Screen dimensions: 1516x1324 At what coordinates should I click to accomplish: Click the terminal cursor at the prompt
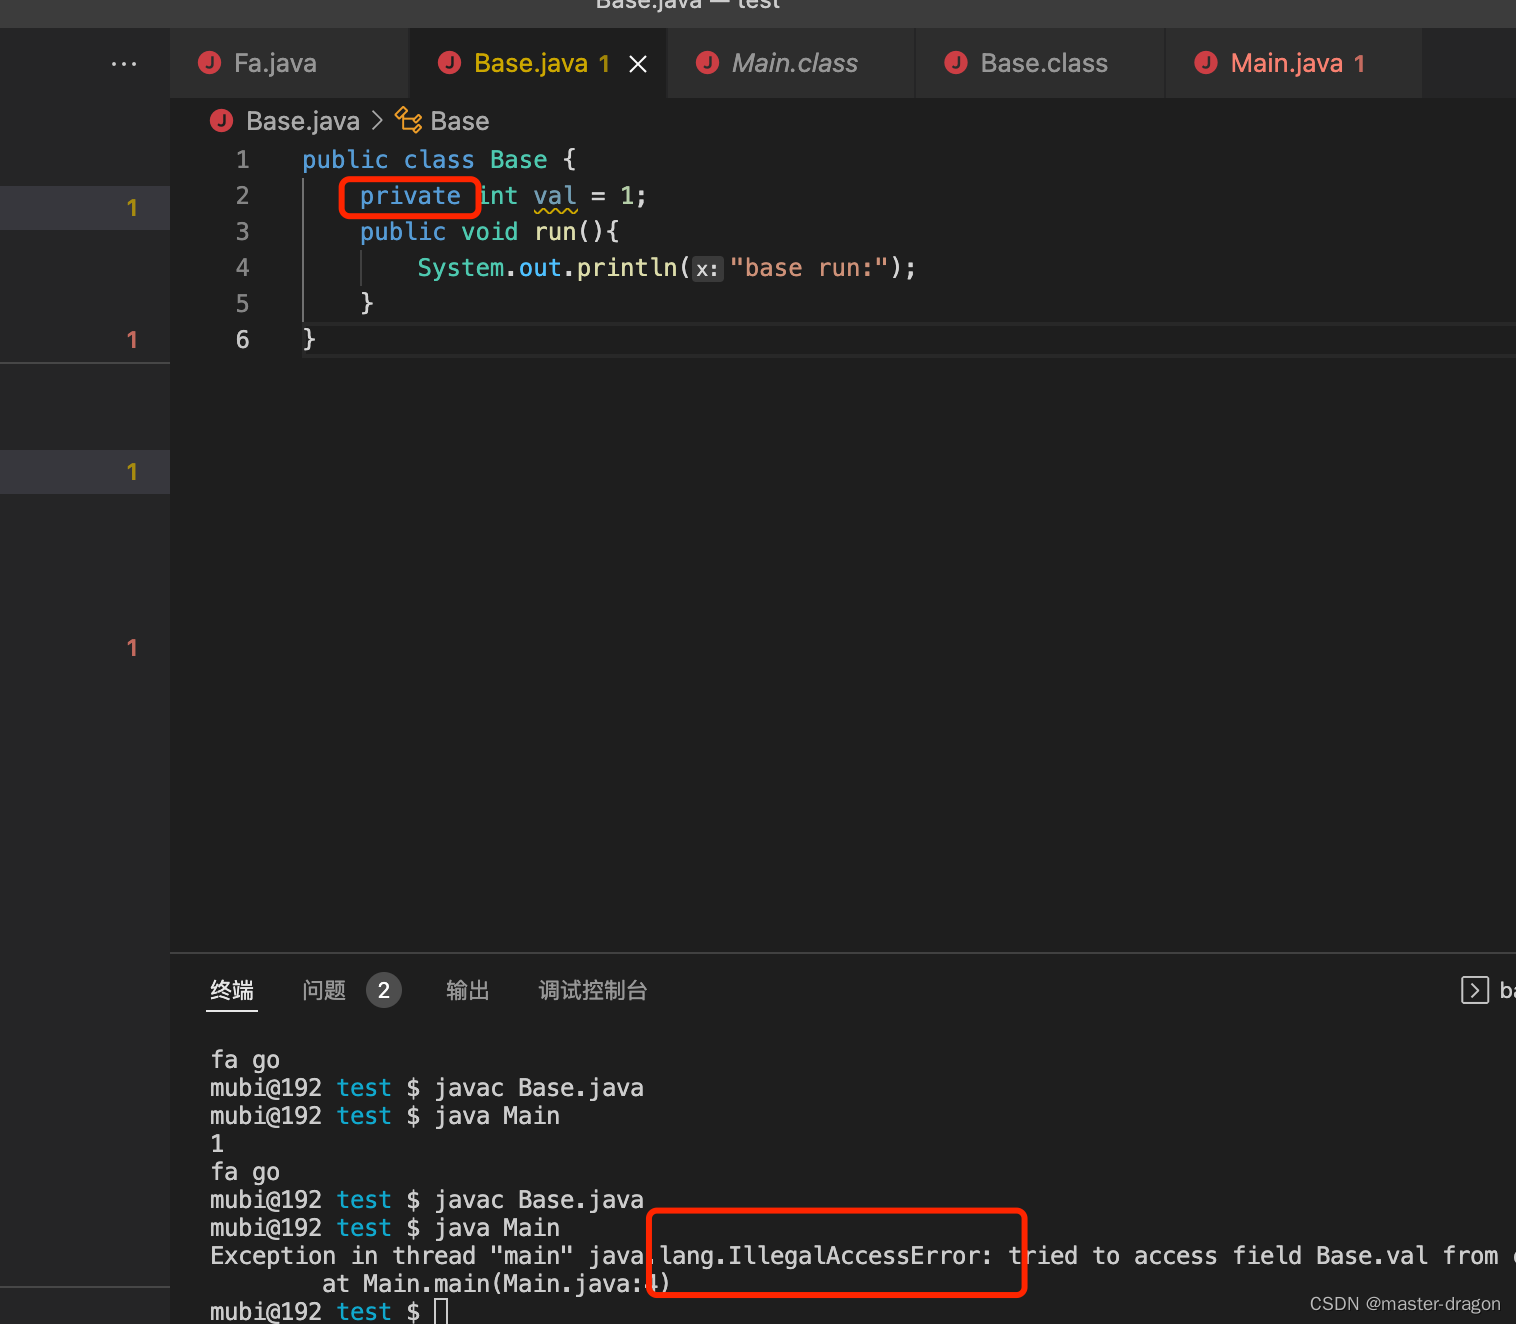tap(441, 1311)
